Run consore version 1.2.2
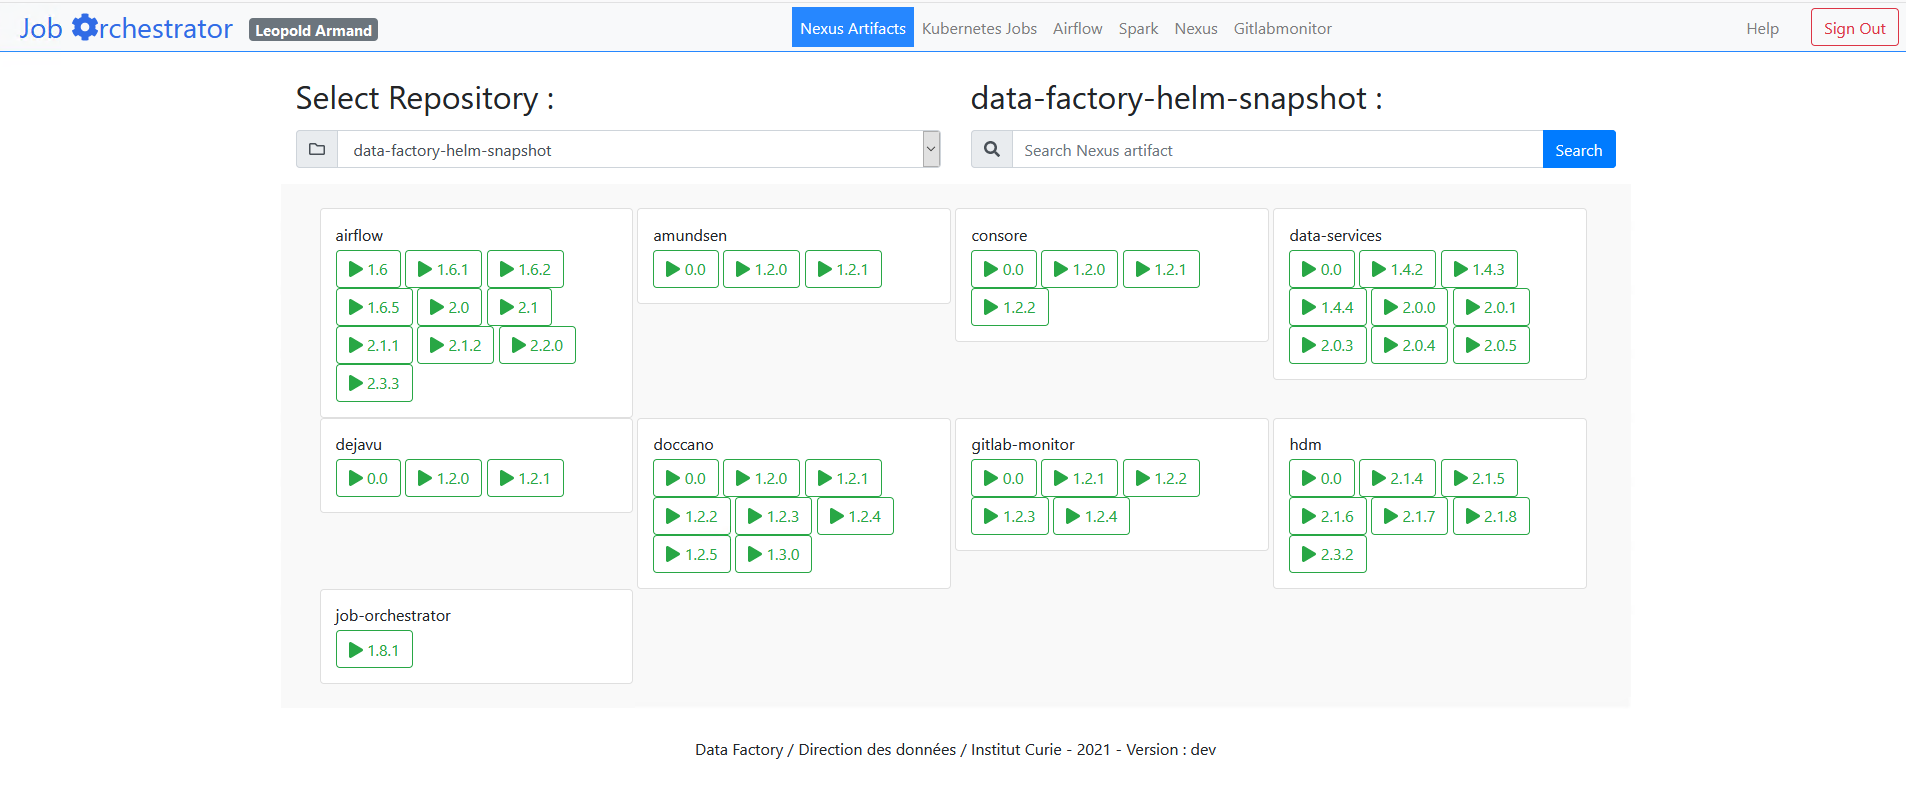Viewport: 1906px width, 808px height. click(x=1010, y=307)
